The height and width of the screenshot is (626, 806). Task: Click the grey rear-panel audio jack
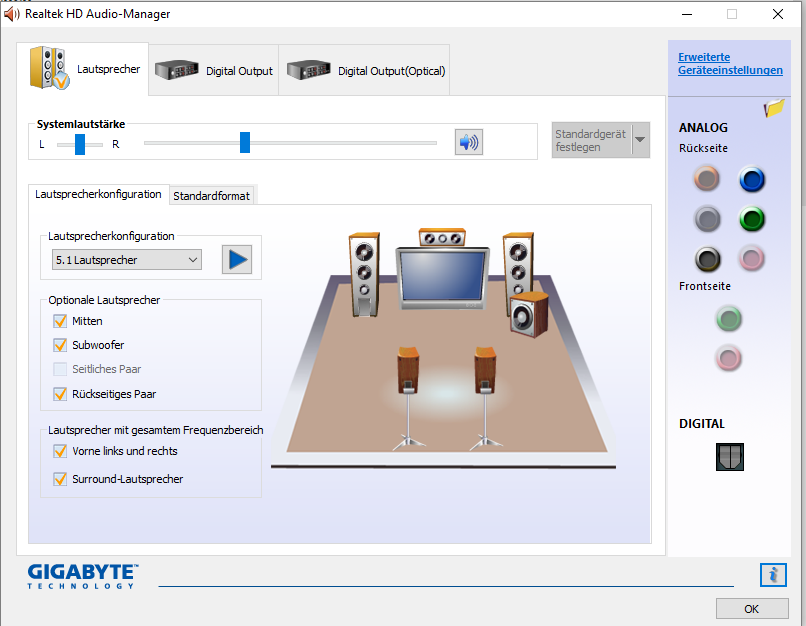(x=707, y=219)
